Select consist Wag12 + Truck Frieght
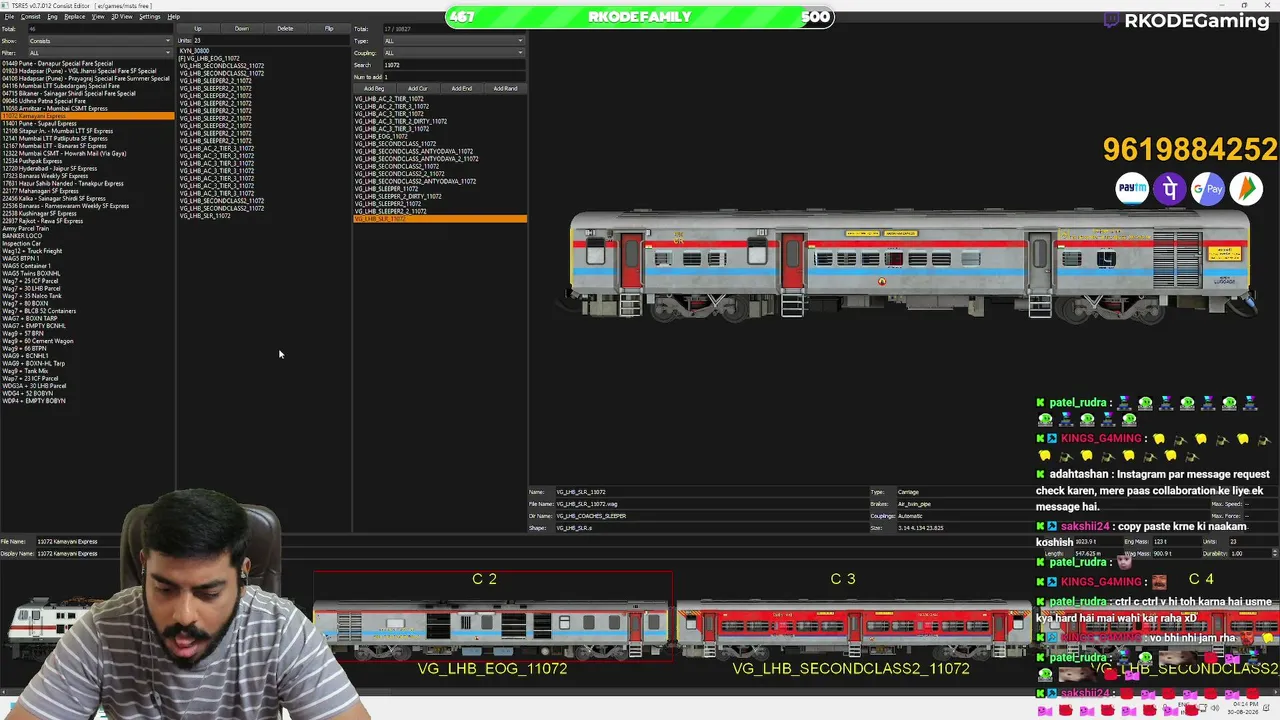The height and width of the screenshot is (720, 1280). tap(32, 251)
